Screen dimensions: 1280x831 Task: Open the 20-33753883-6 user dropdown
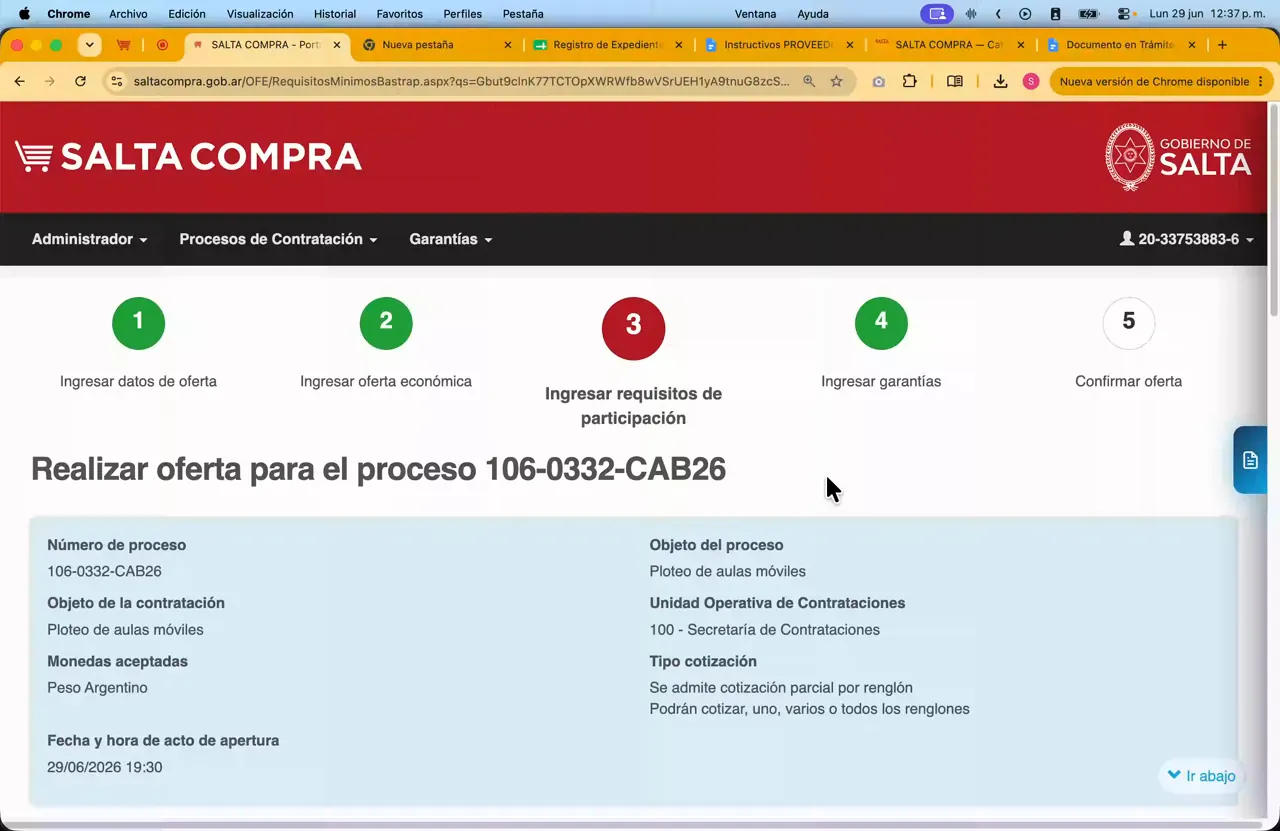coord(1187,239)
